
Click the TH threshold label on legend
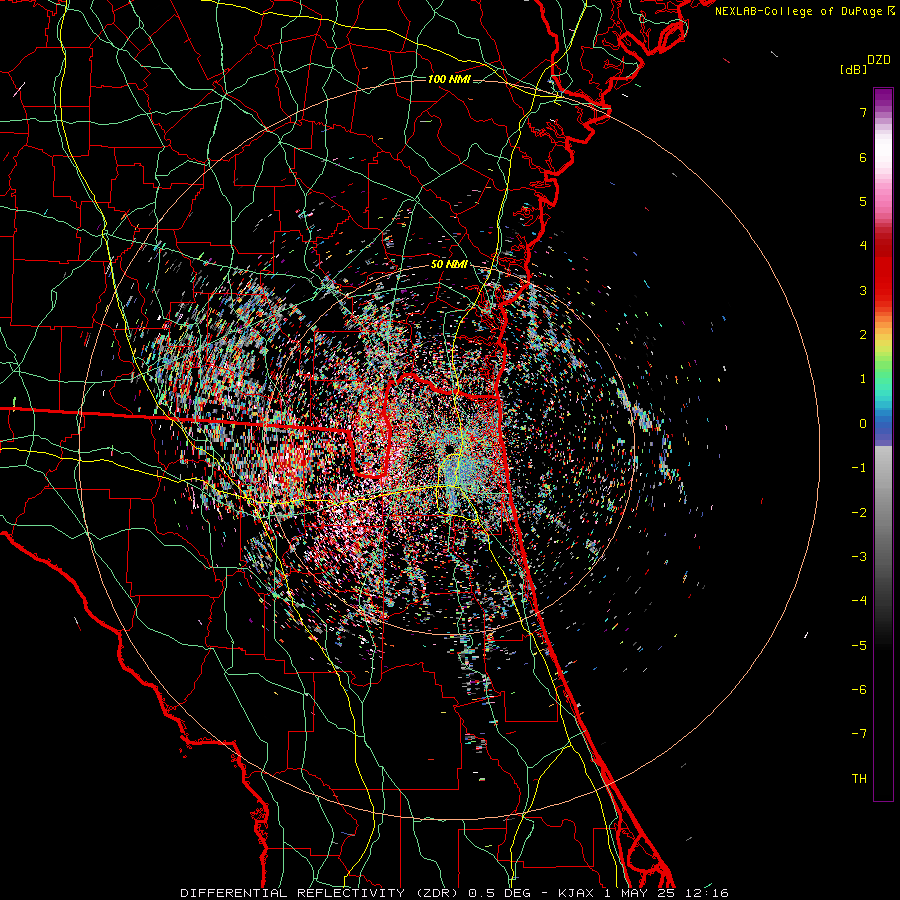859,779
